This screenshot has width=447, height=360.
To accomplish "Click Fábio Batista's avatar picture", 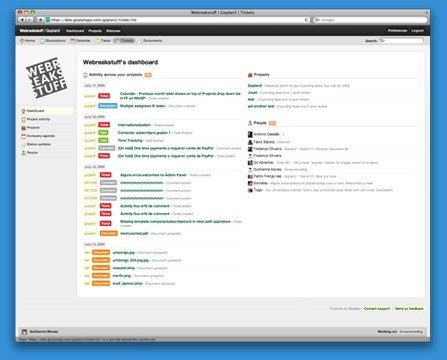I will click(x=250, y=142).
